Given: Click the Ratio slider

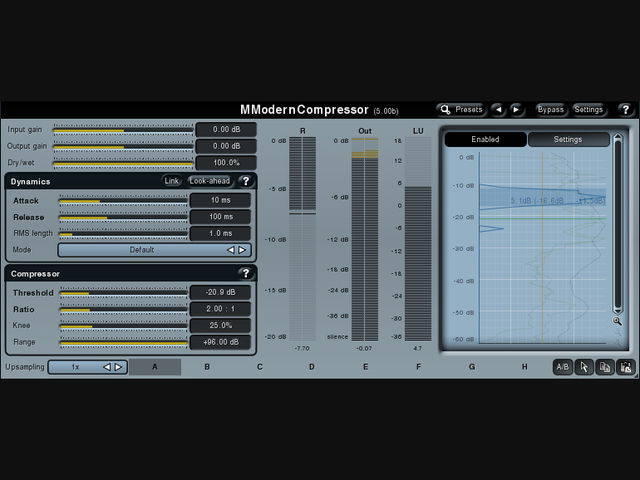Looking at the screenshot, I should 123,309.
